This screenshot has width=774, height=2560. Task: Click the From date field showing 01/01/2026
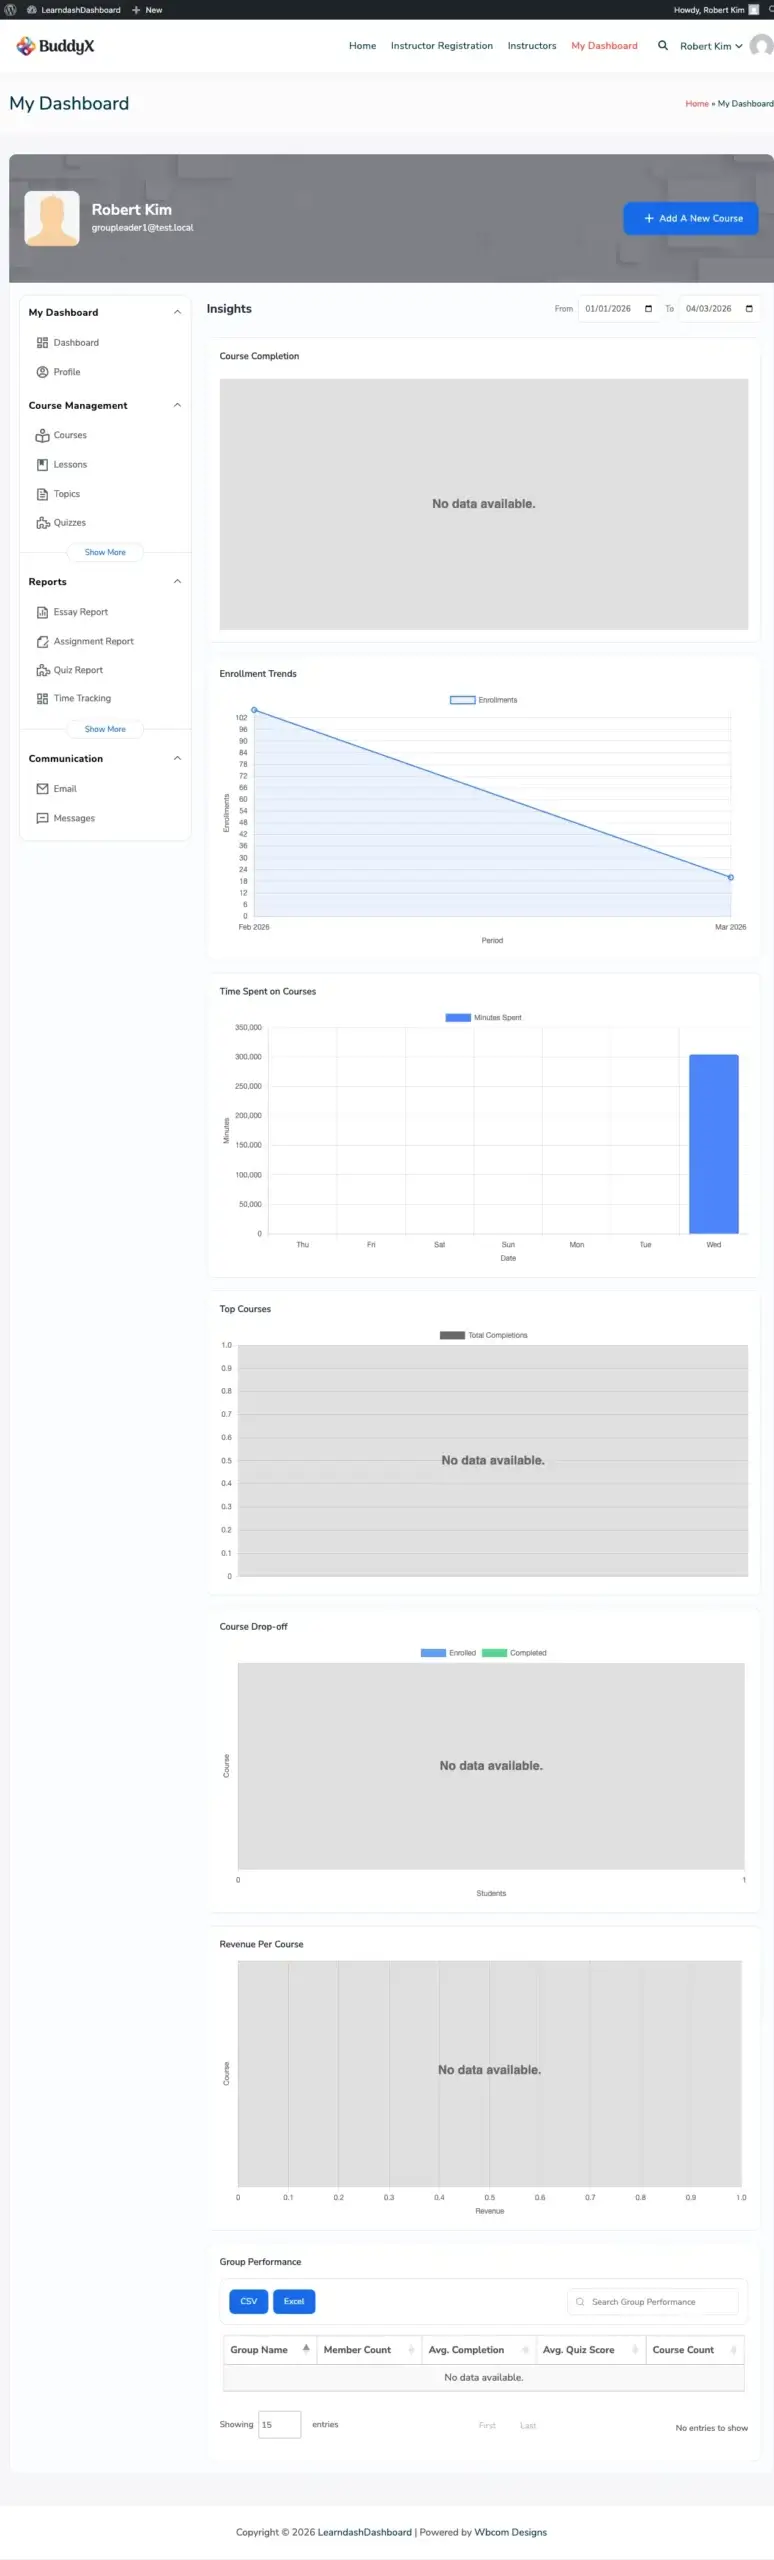pyautogui.click(x=619, y=309)
